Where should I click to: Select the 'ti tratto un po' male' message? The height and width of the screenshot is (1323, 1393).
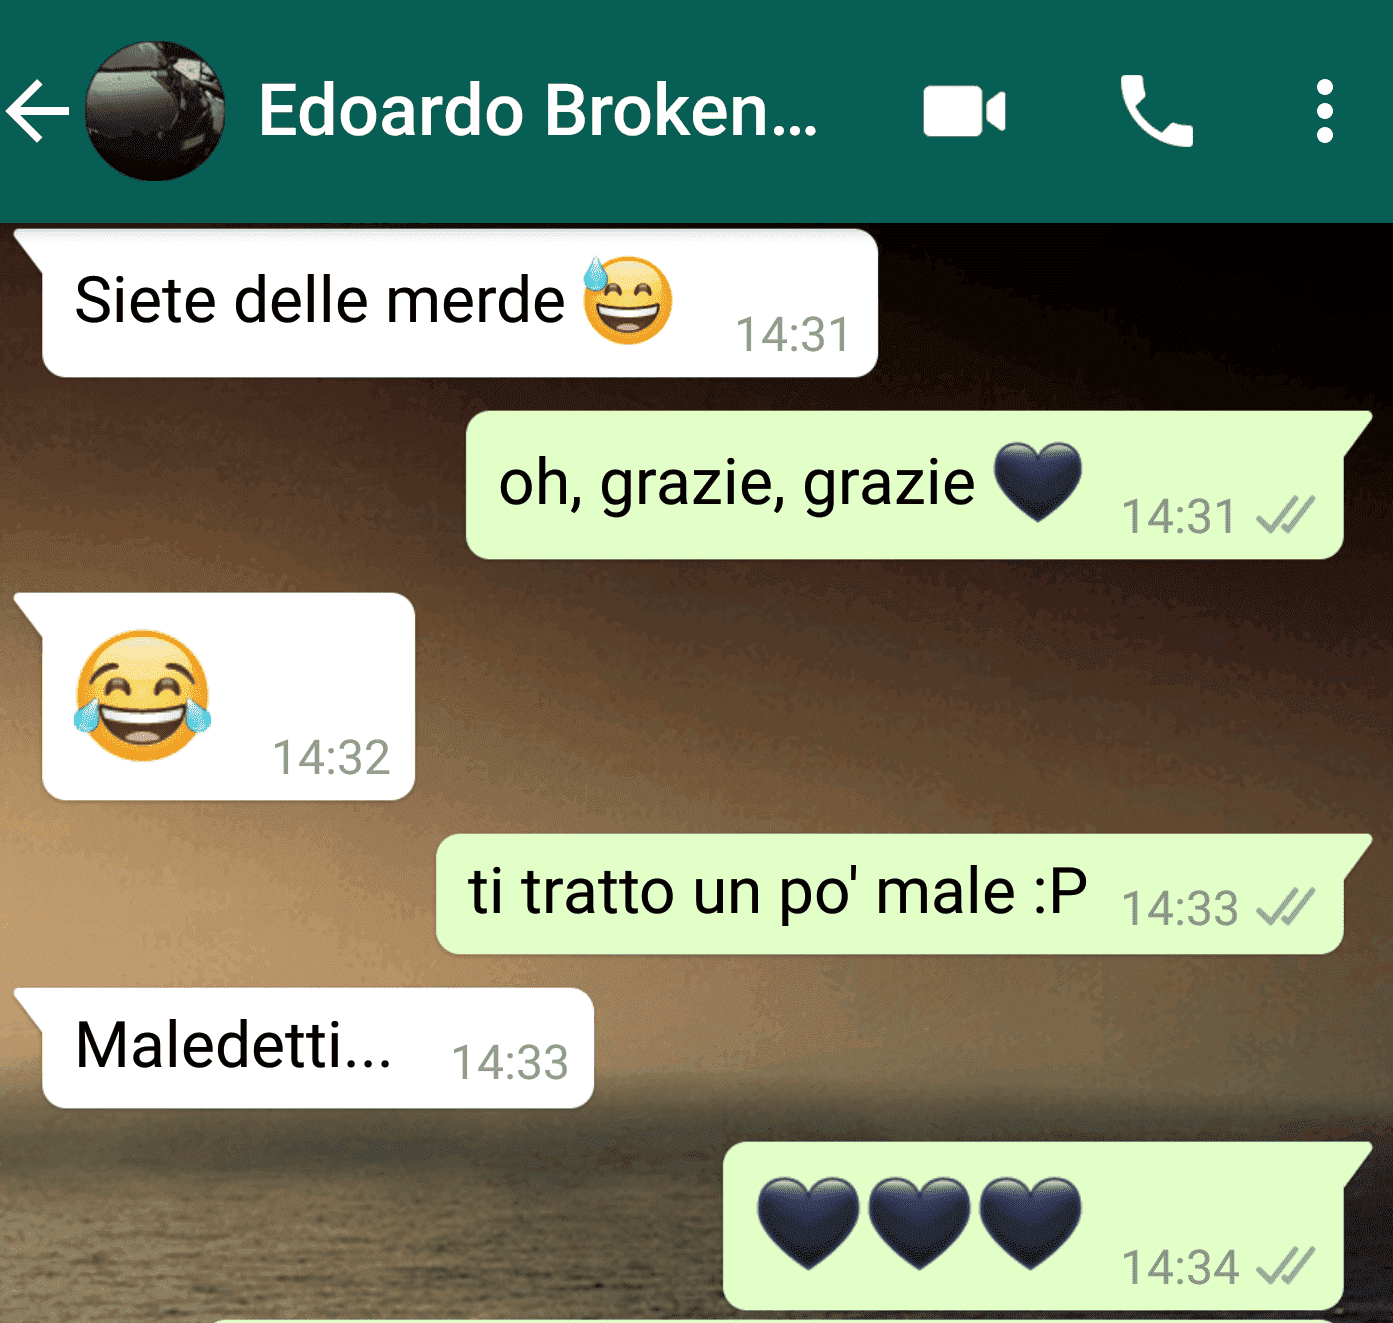[890, 894]
